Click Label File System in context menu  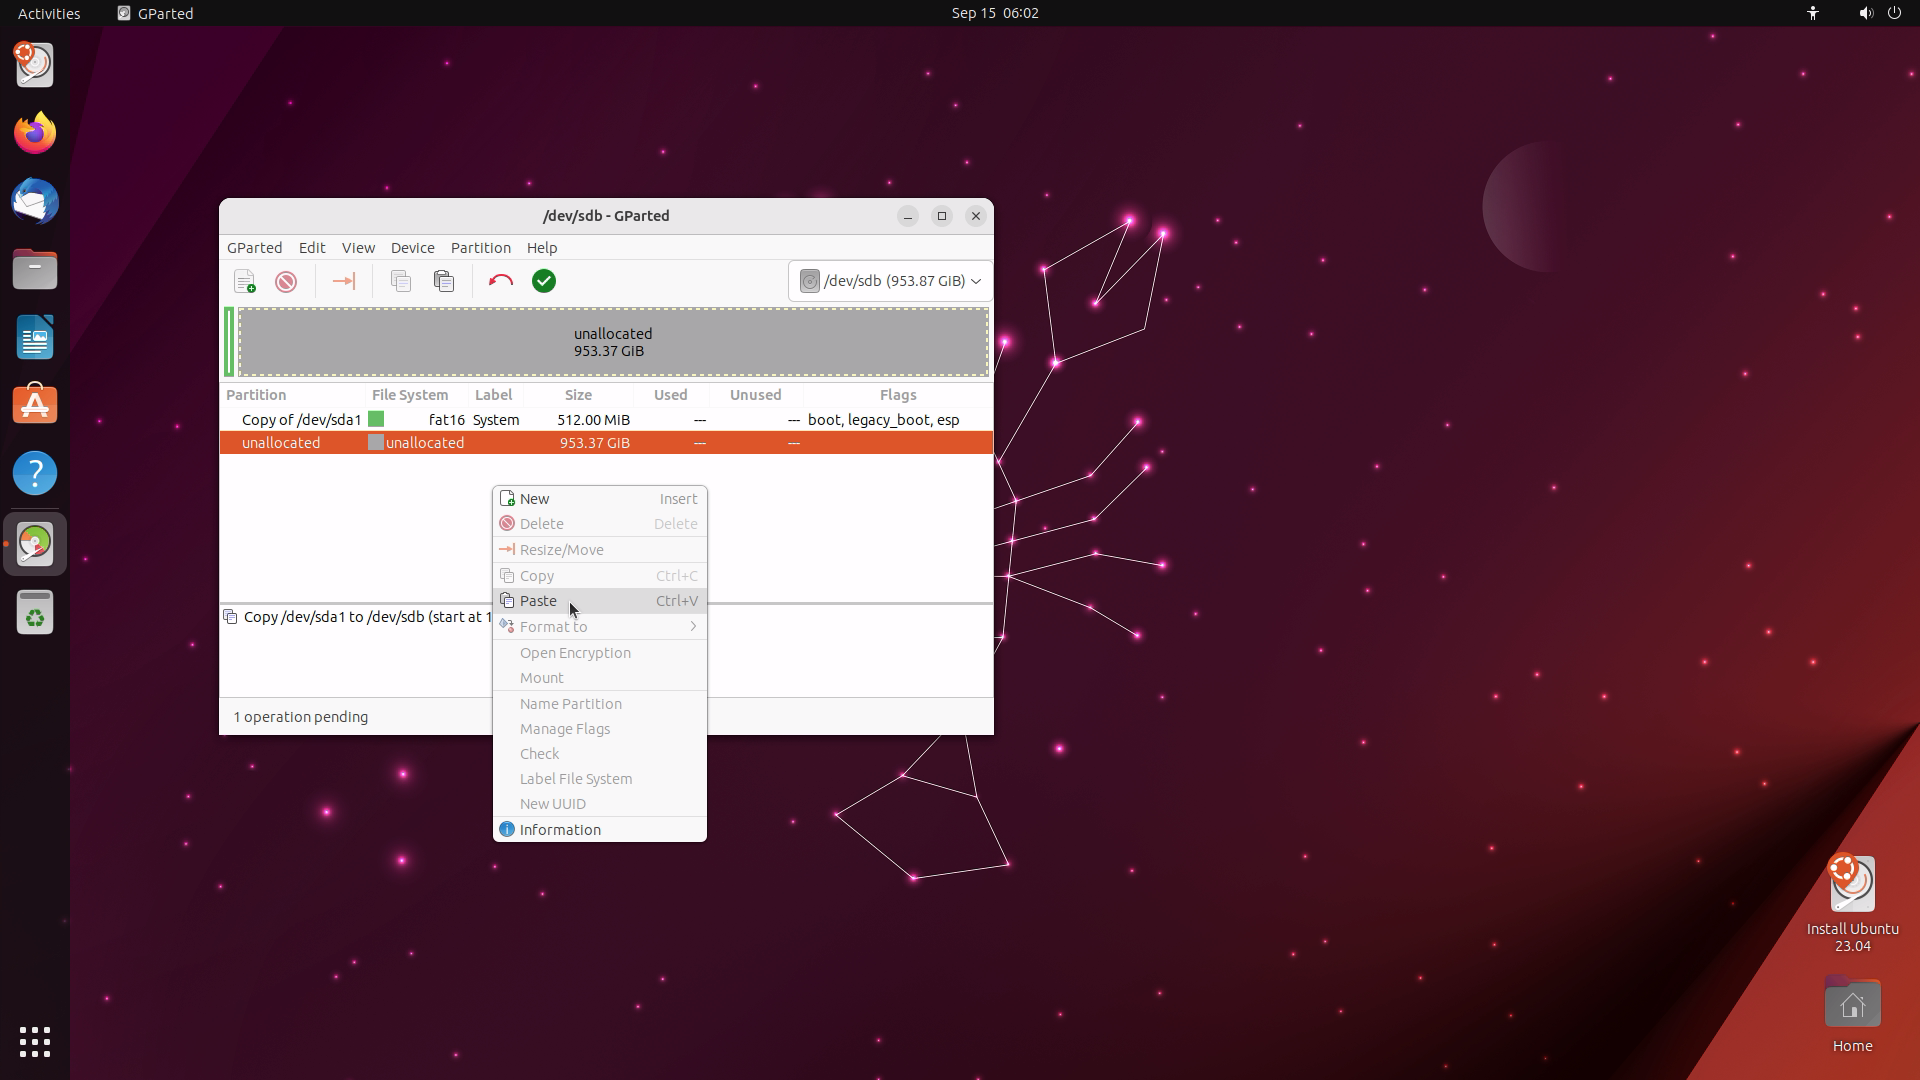pyautogui.click(x=600, y=779)
